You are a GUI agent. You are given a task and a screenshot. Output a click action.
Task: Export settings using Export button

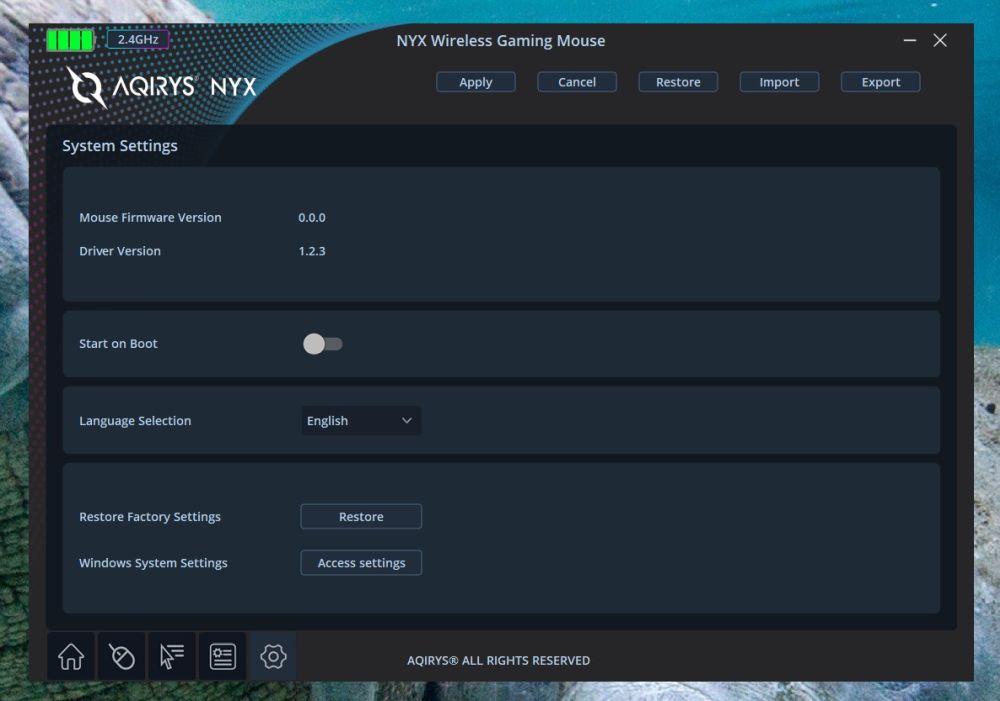point(880,82)
